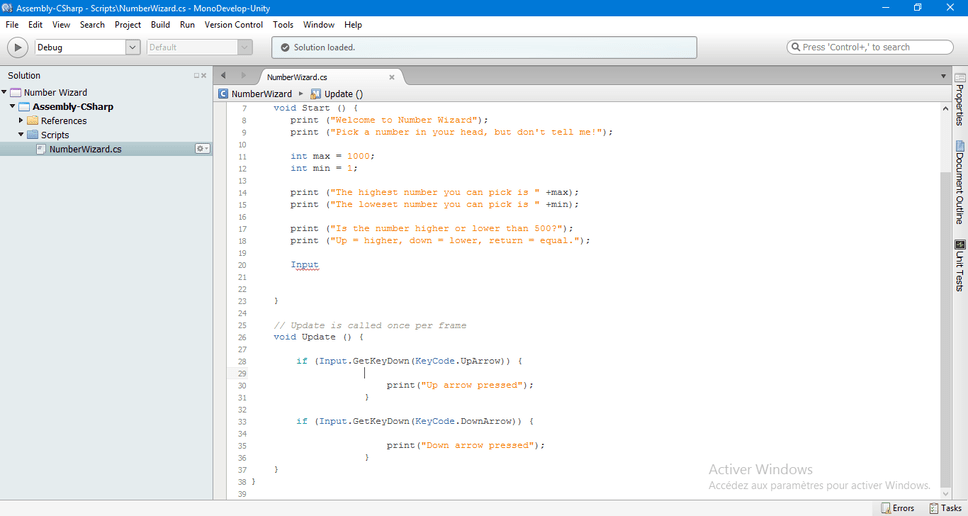Expand the References folder
The height and width of the screenshot is (516, 968).
(x=21, y=120)
